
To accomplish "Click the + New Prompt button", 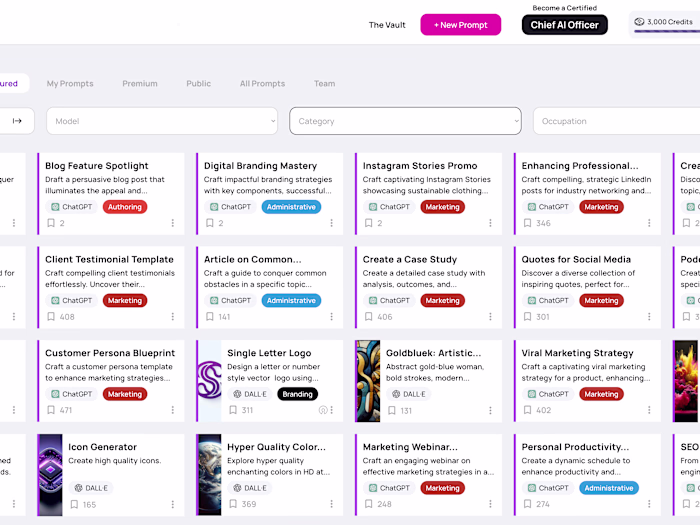I will coord(460,25).
